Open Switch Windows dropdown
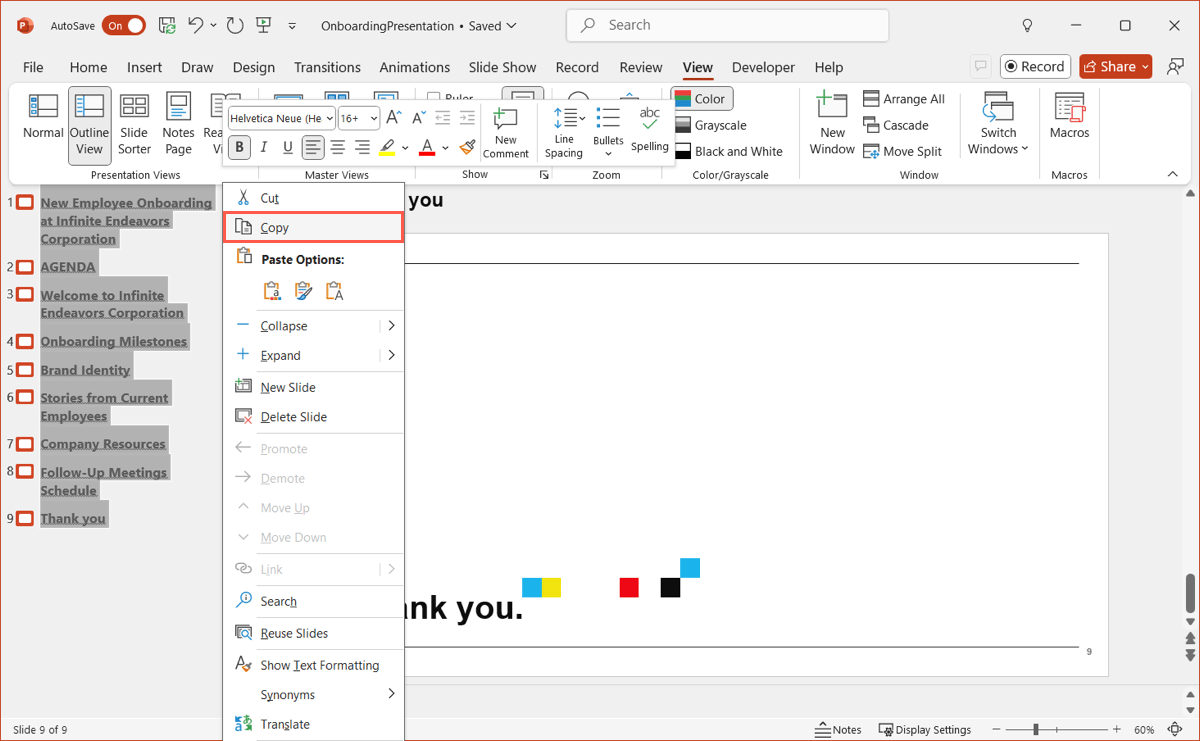This screenshot has height=741, width=1200. (x=998, y=124)
